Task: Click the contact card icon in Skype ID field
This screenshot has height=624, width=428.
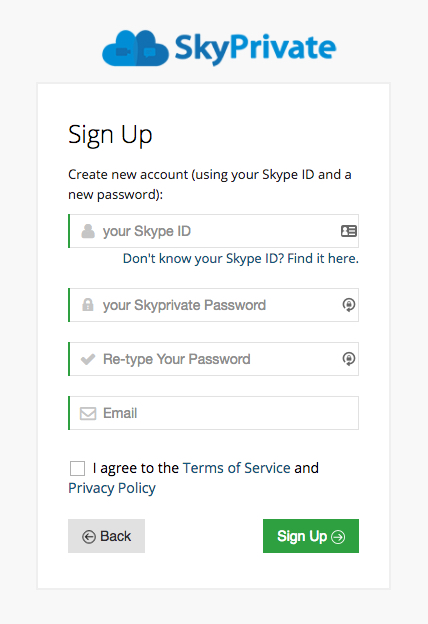Action: pos(348,231)
